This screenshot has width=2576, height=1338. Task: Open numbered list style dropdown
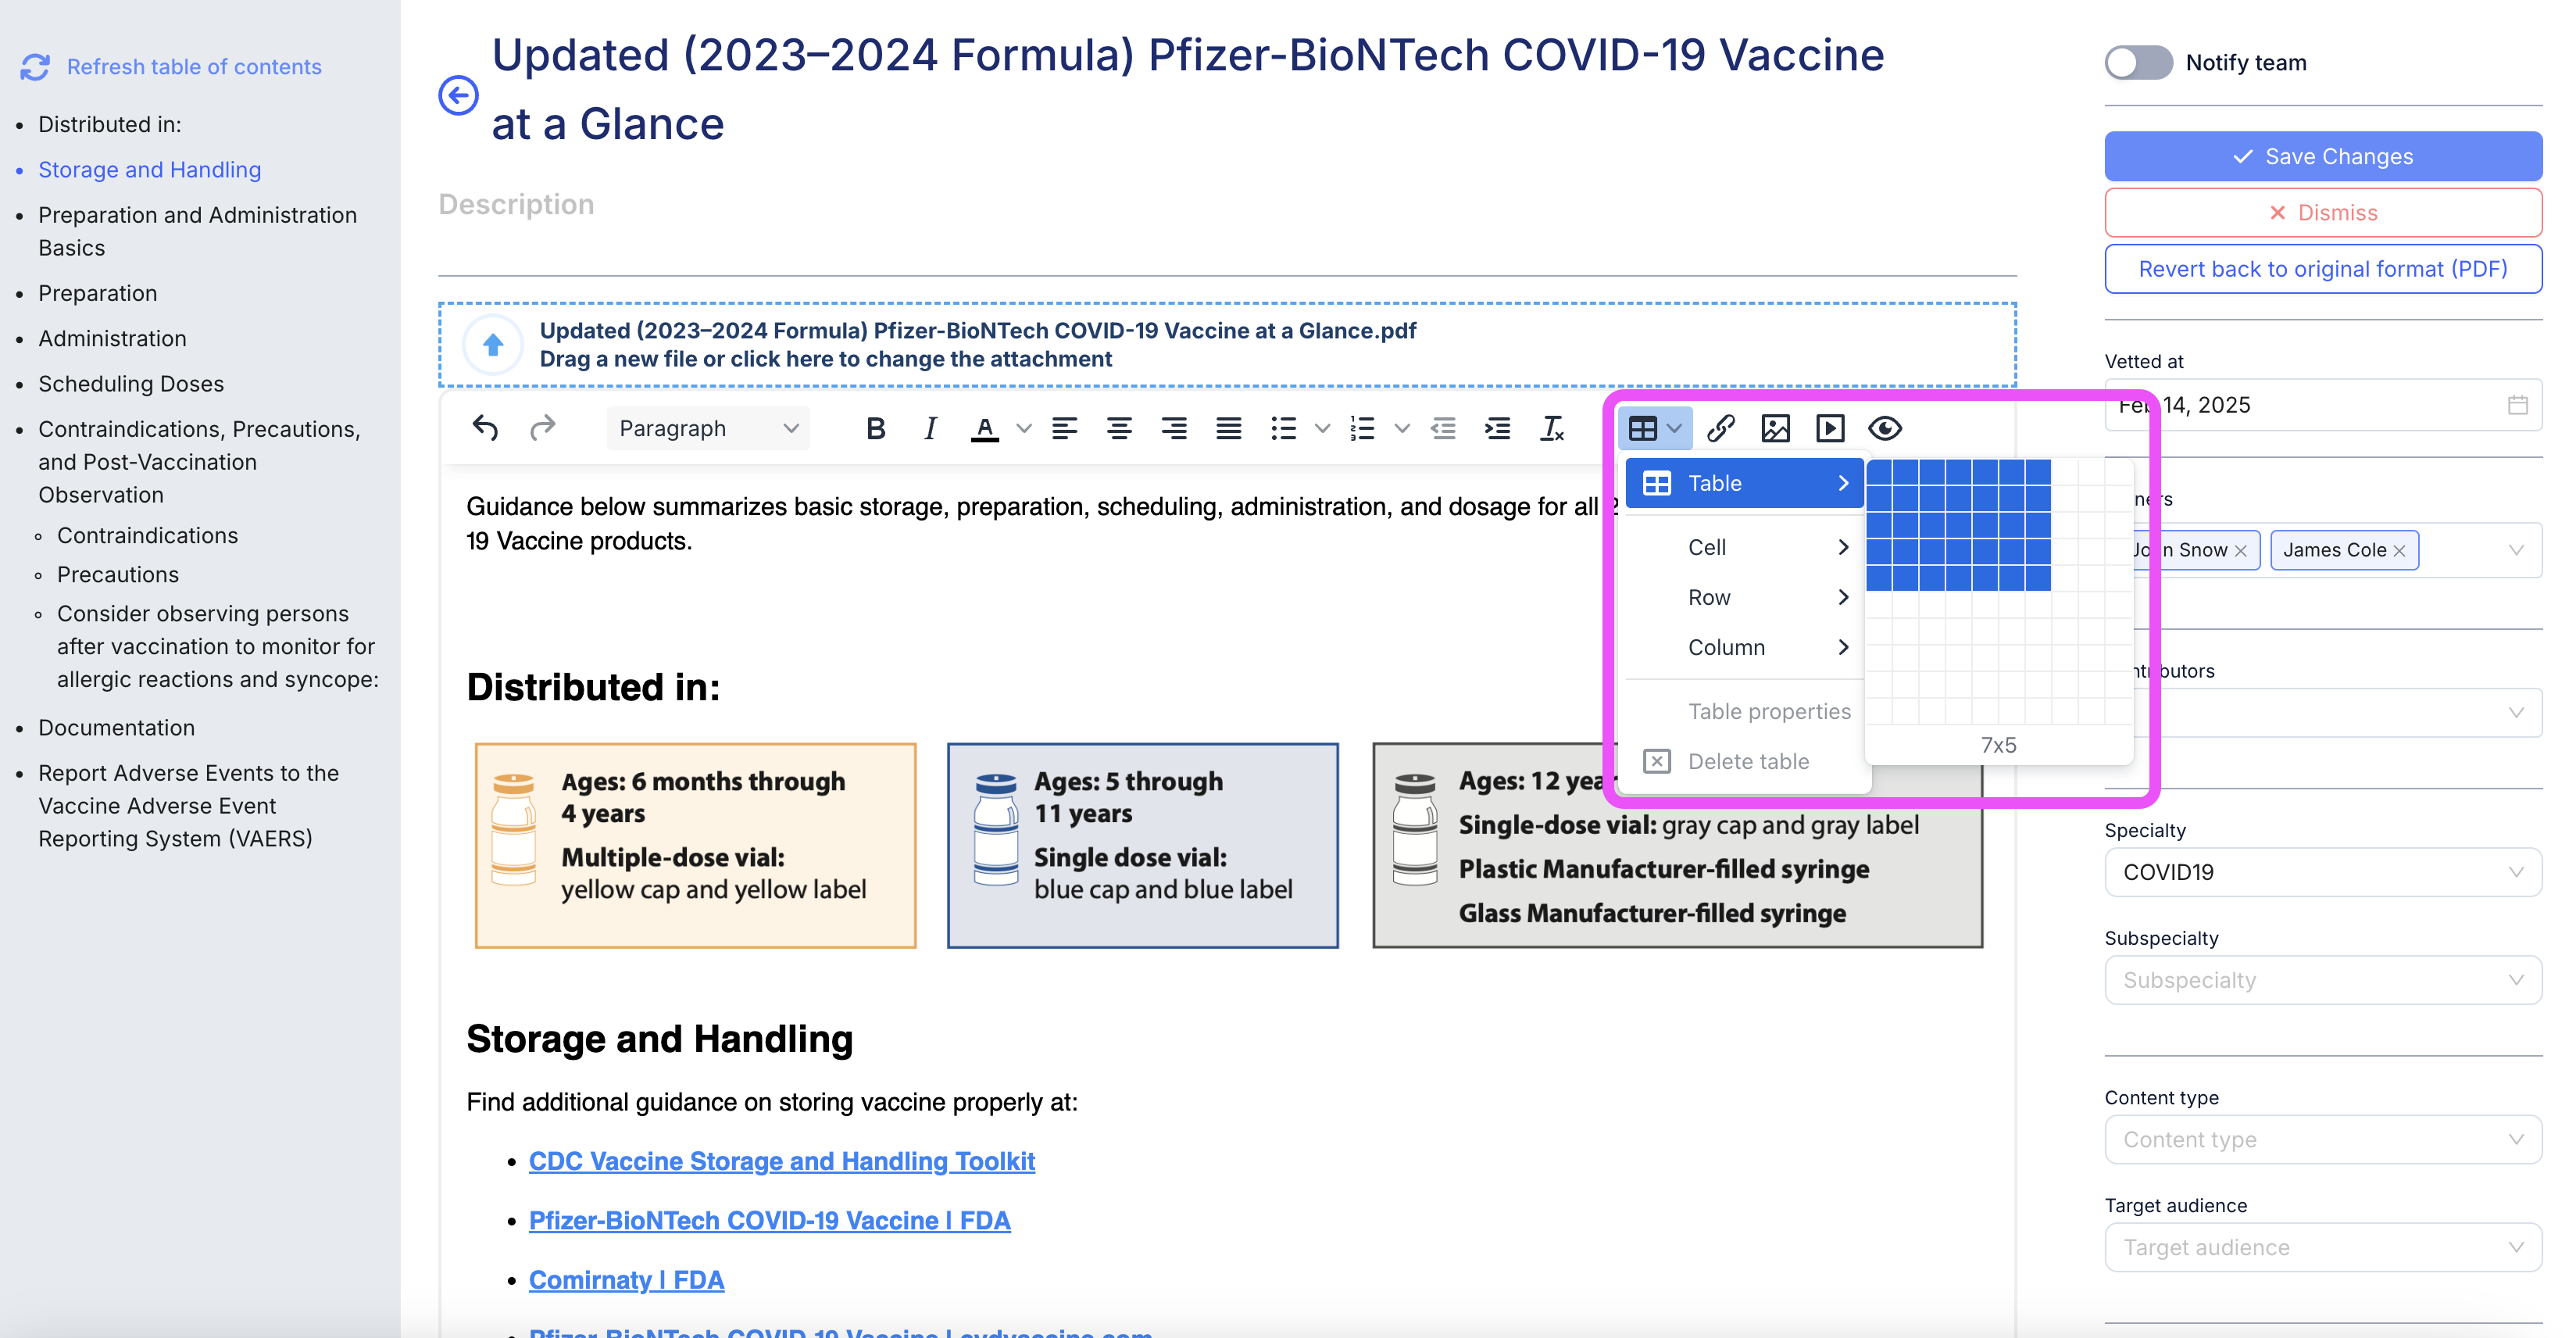pyautogui.click(x=1402, y=428)
